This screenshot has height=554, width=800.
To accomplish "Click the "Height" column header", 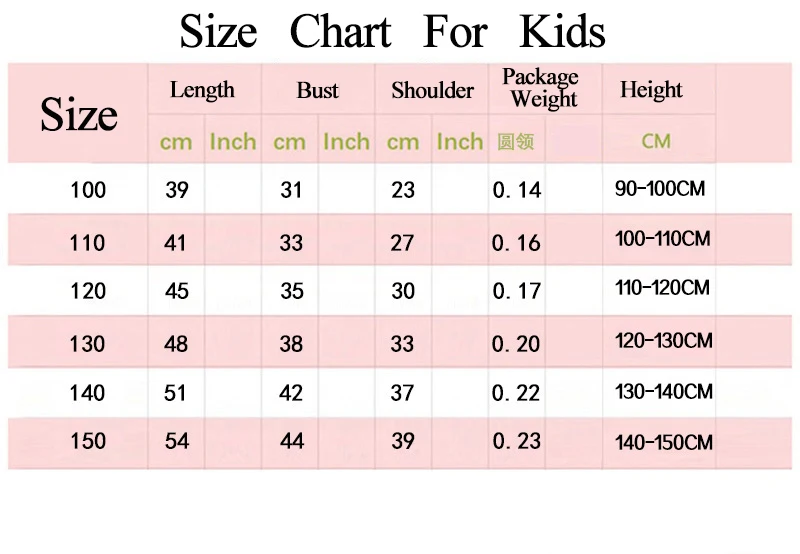I will pos(651,90).
